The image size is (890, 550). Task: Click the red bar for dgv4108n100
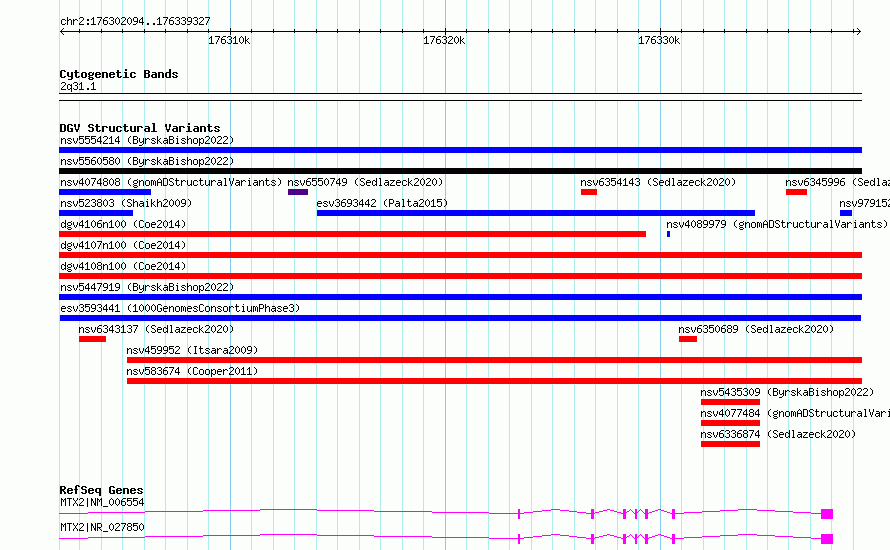pyautogui.click(x=460, y=276)
